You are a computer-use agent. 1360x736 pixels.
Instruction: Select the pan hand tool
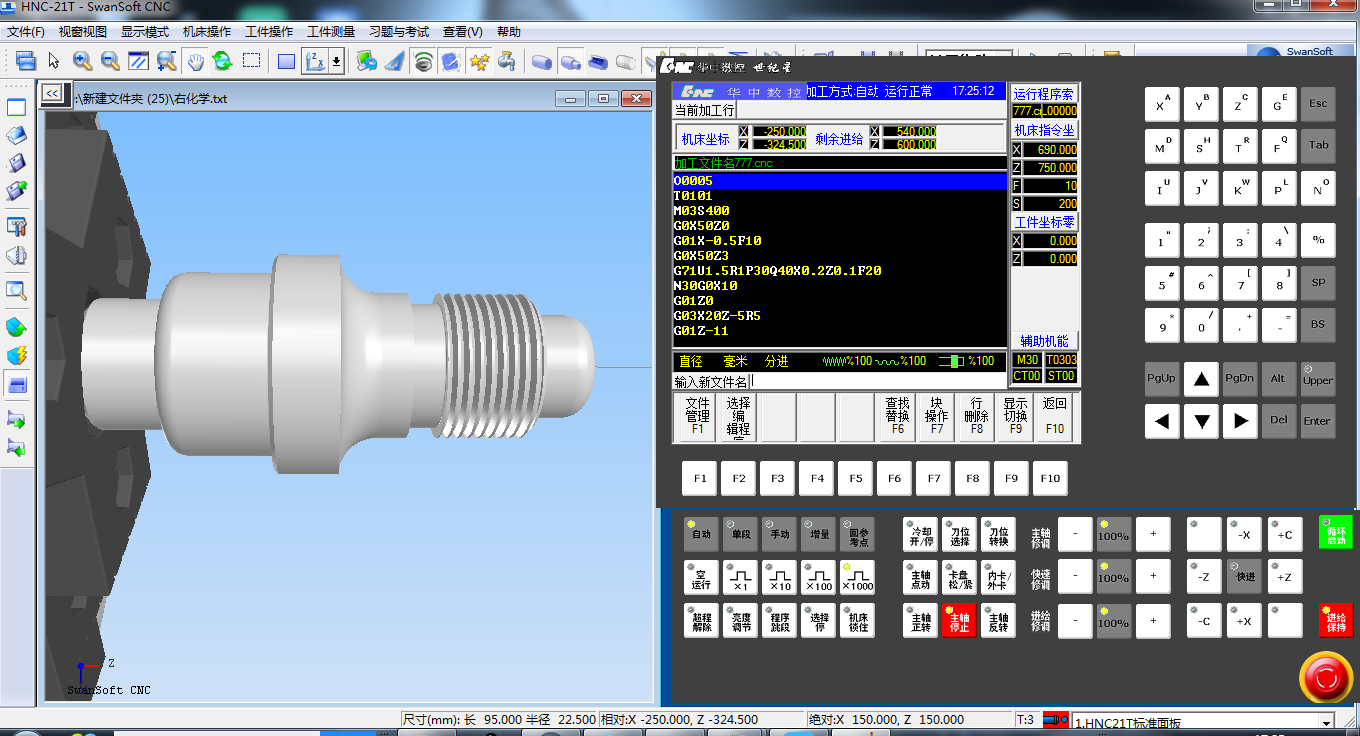pos(195,61)
